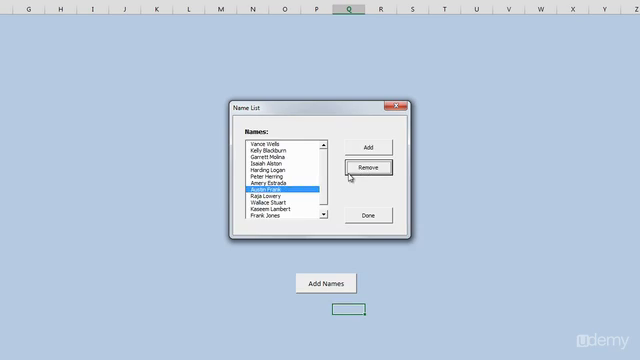Select Frank Jones in the list
The height and width of the screenshot is (360, 640).
coord(282,216)
